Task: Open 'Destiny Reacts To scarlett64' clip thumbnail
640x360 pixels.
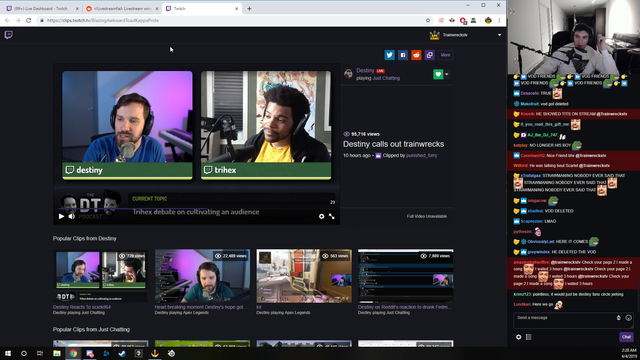Action: (100, 276)
